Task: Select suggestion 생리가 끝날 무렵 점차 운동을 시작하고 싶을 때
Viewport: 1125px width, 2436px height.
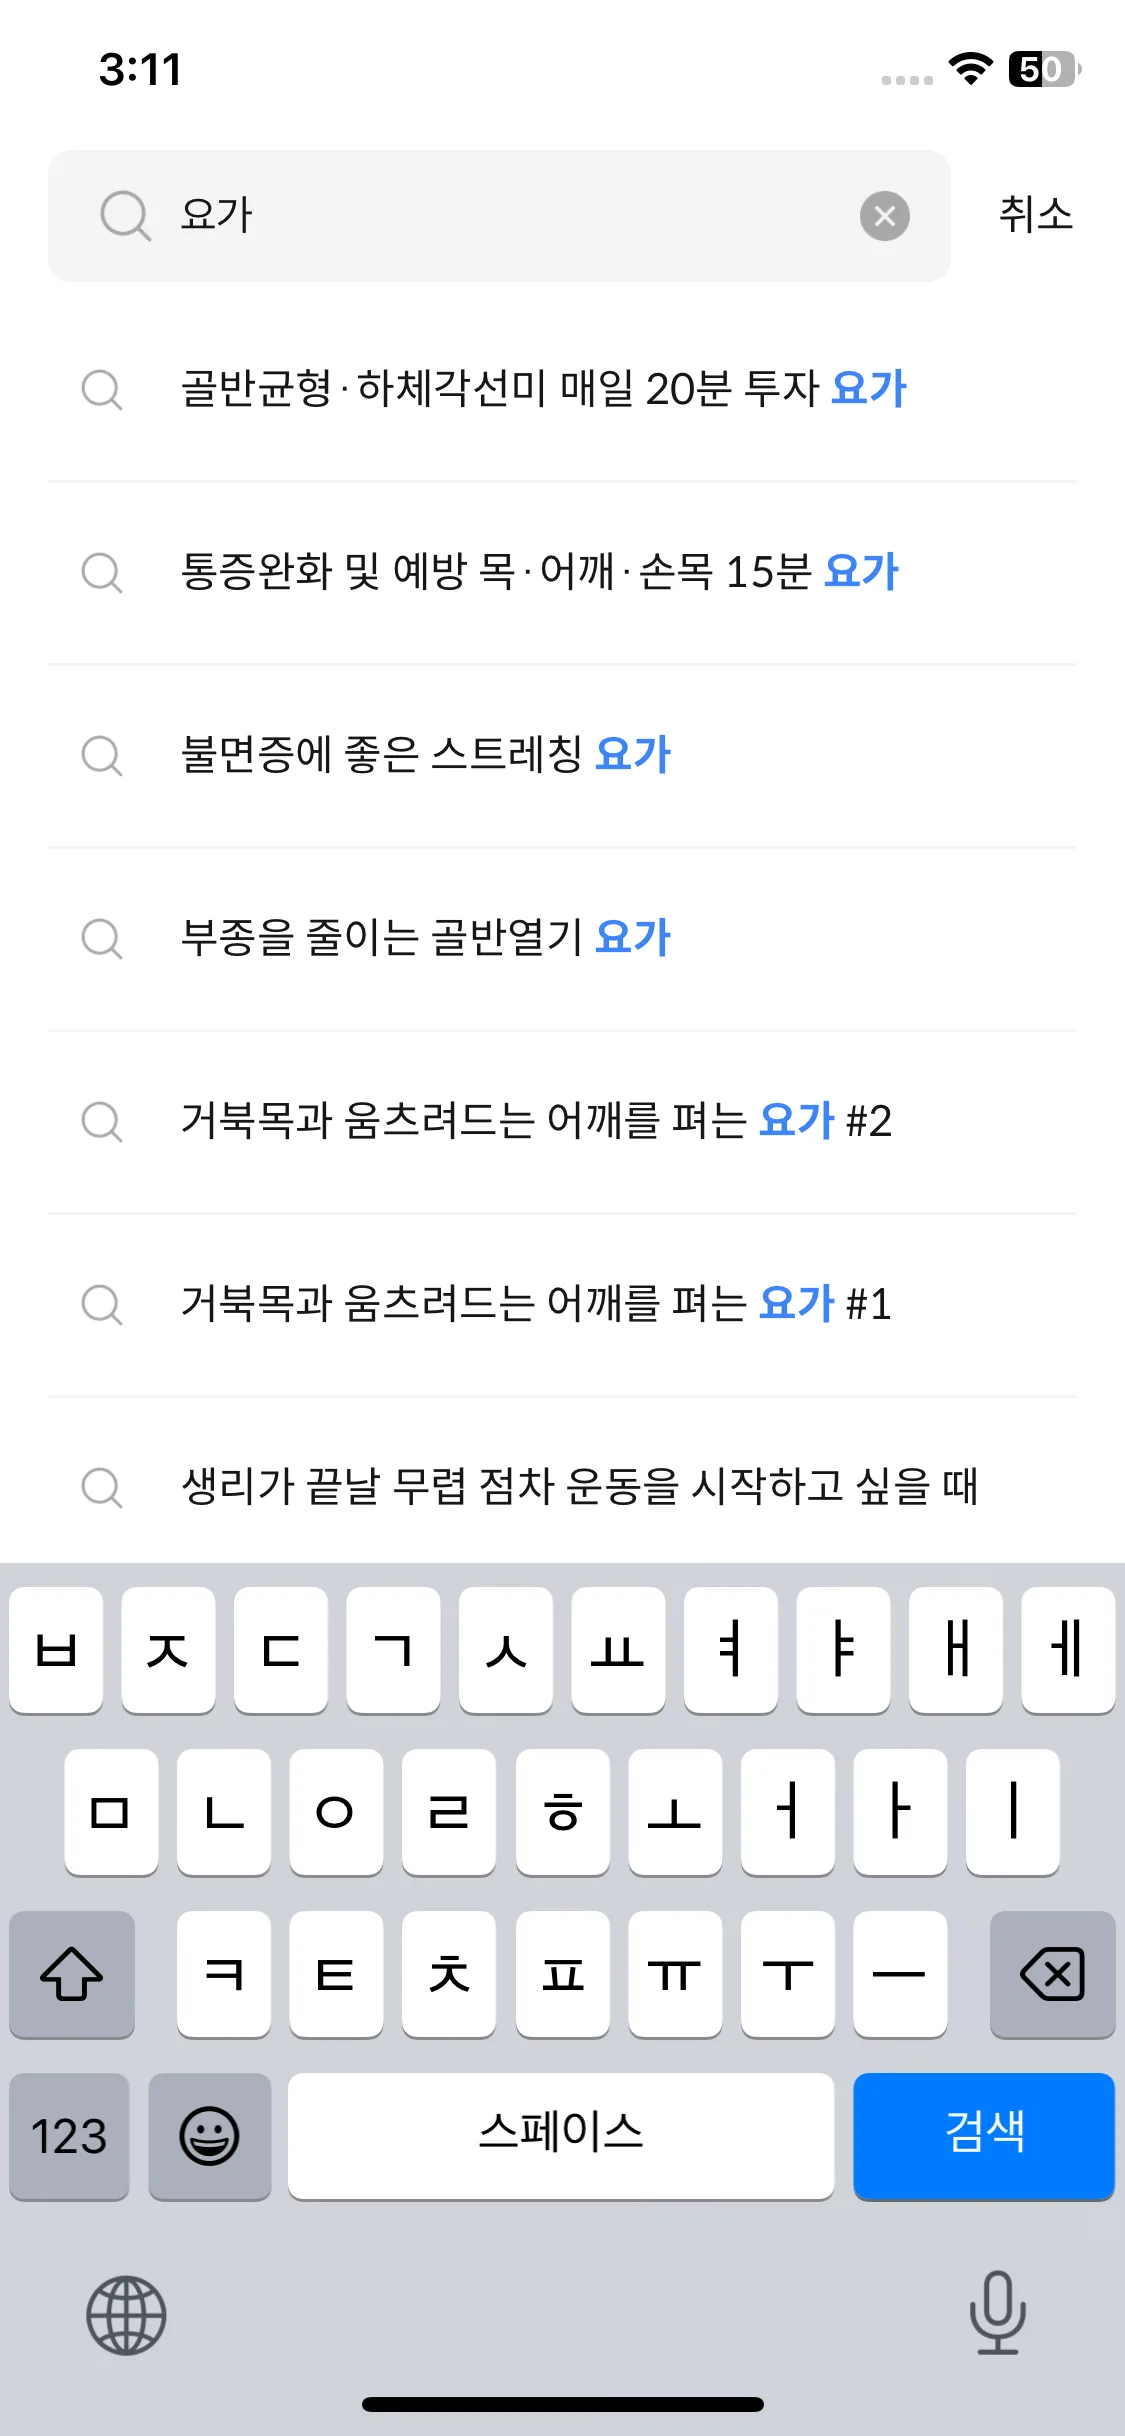Action: (x=579, y=1487)
